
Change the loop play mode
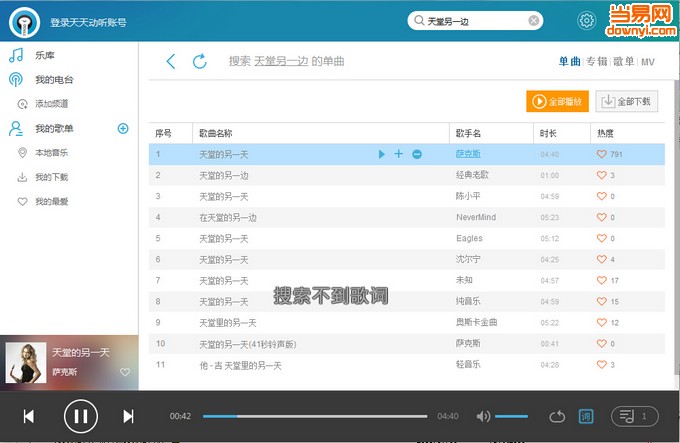tap(557, 417)
